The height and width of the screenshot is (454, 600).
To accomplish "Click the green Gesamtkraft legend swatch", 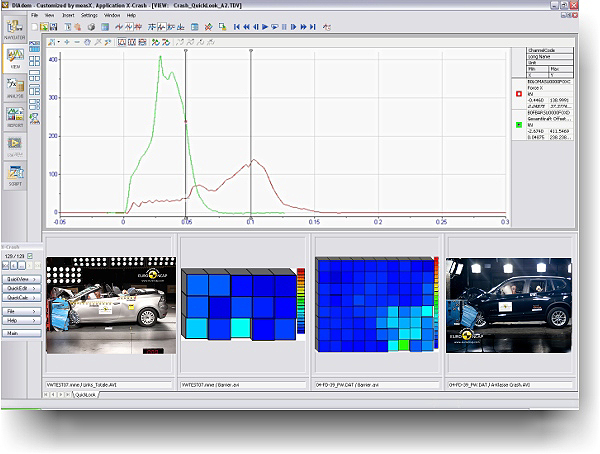I will pyautogui.click(x=519, y=125).
